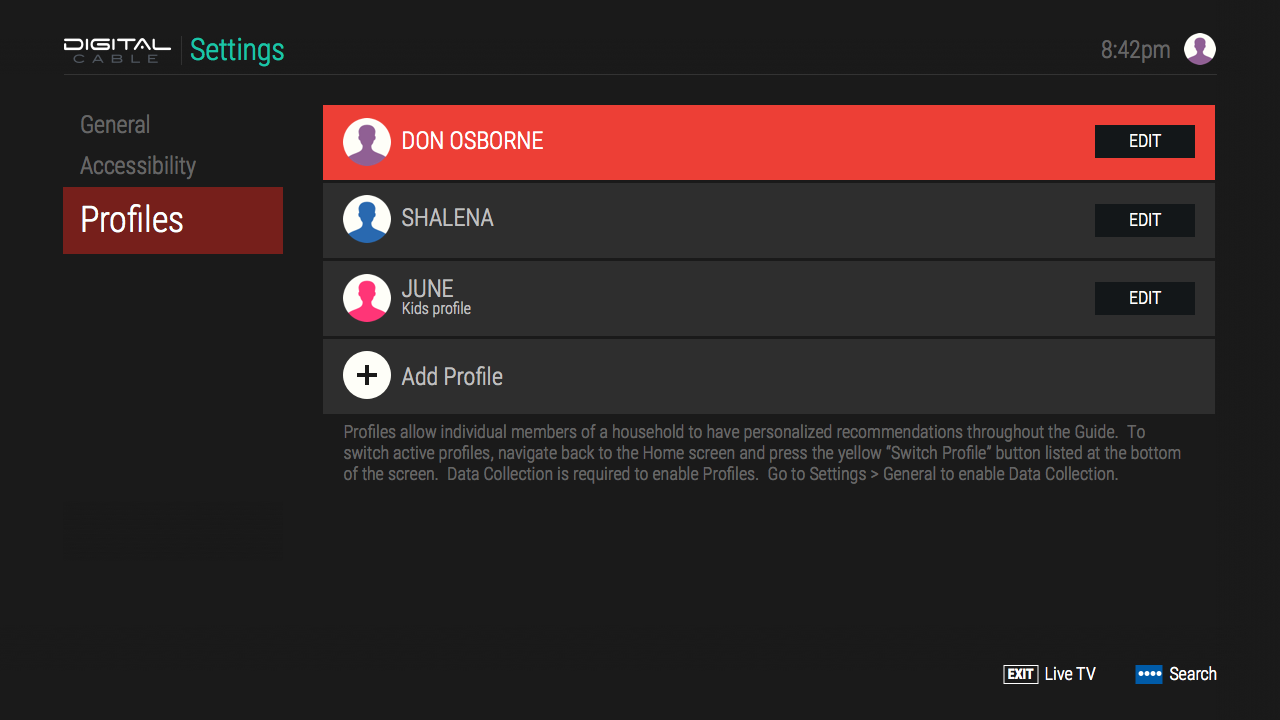This screenshot has width=1280, height=720.
Task: Edit June's kids profile
Action: point(1144,298)
